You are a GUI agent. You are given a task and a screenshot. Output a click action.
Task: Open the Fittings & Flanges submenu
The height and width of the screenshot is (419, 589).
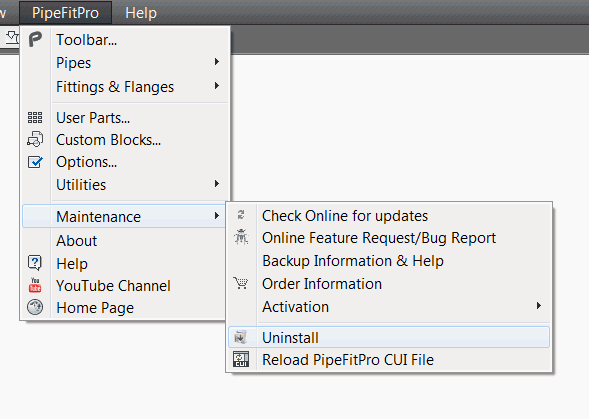coord(126,87)
